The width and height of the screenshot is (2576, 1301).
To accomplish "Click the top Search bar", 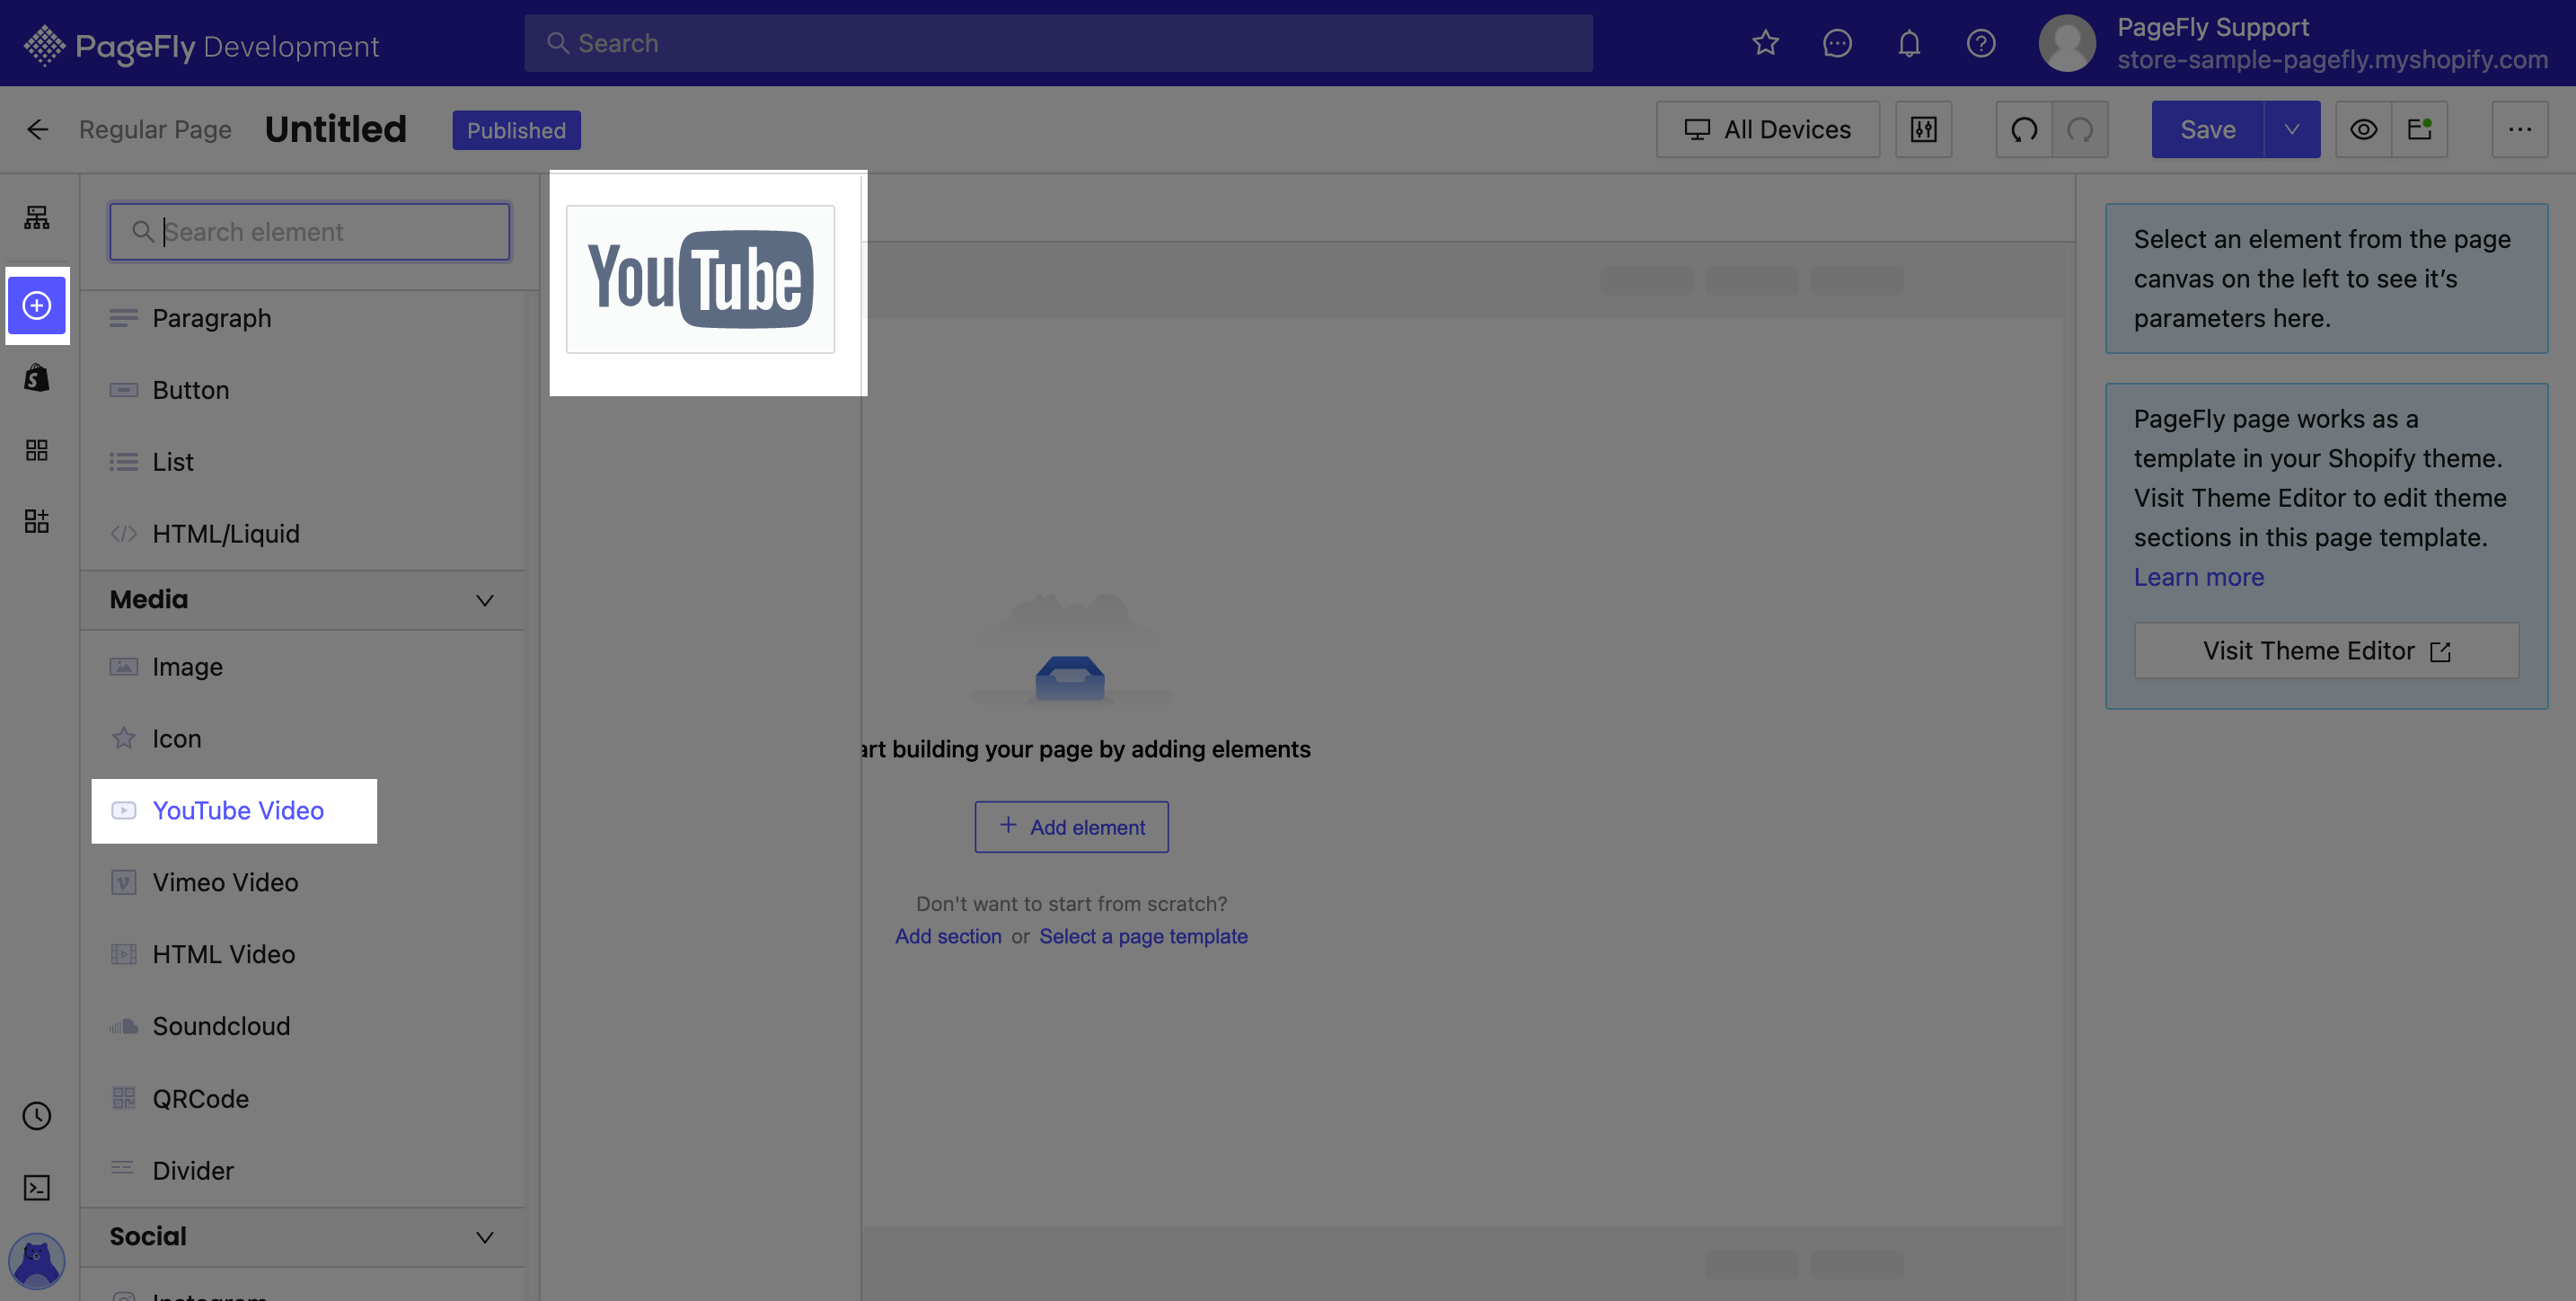I will 1058,43.
